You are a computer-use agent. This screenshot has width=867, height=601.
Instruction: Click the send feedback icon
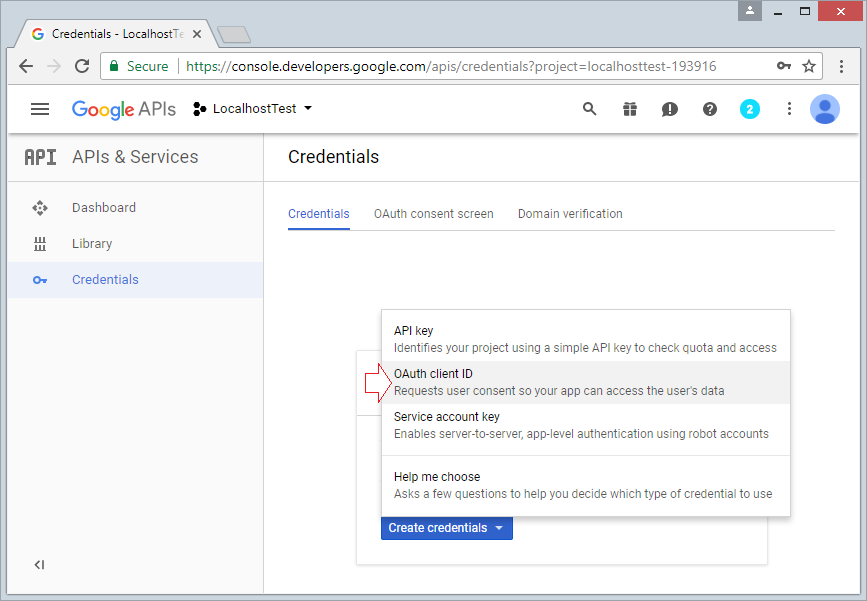point(670,109)
